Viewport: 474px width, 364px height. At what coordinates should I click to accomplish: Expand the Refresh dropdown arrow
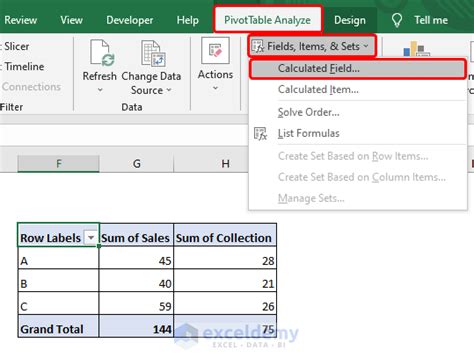click(100, 90)
